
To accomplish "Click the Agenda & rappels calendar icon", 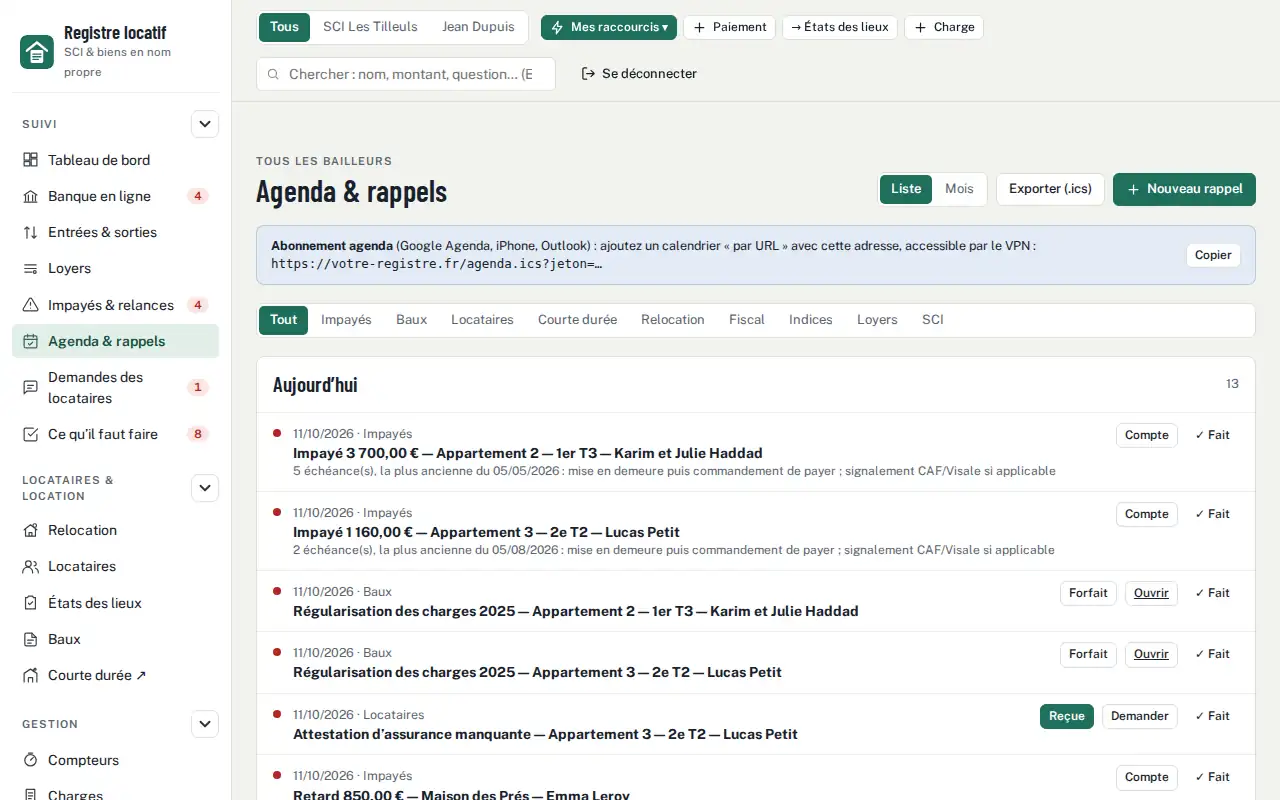I will tap(30, 341).
